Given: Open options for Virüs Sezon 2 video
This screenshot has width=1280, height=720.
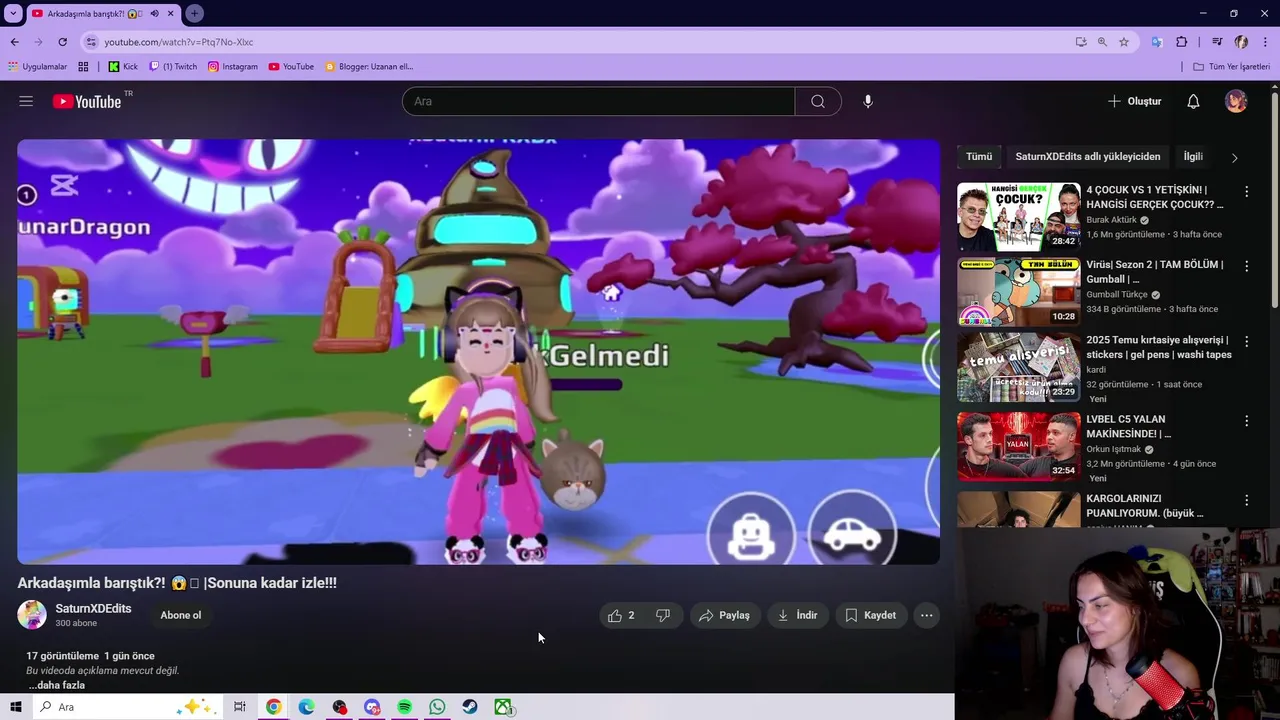Looking at the screenshot, I should [1246, 266].
